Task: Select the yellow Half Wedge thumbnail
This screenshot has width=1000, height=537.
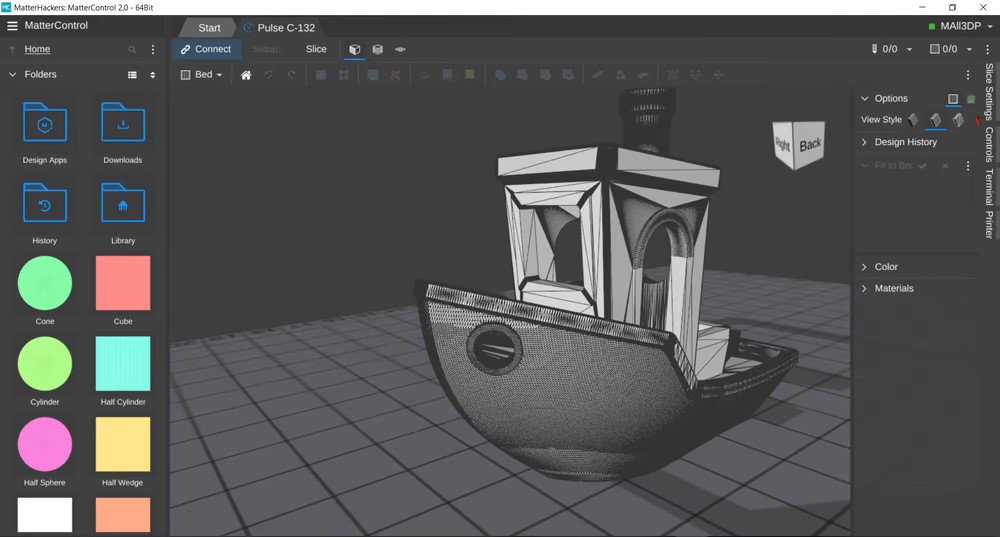Action: point(123,445)
